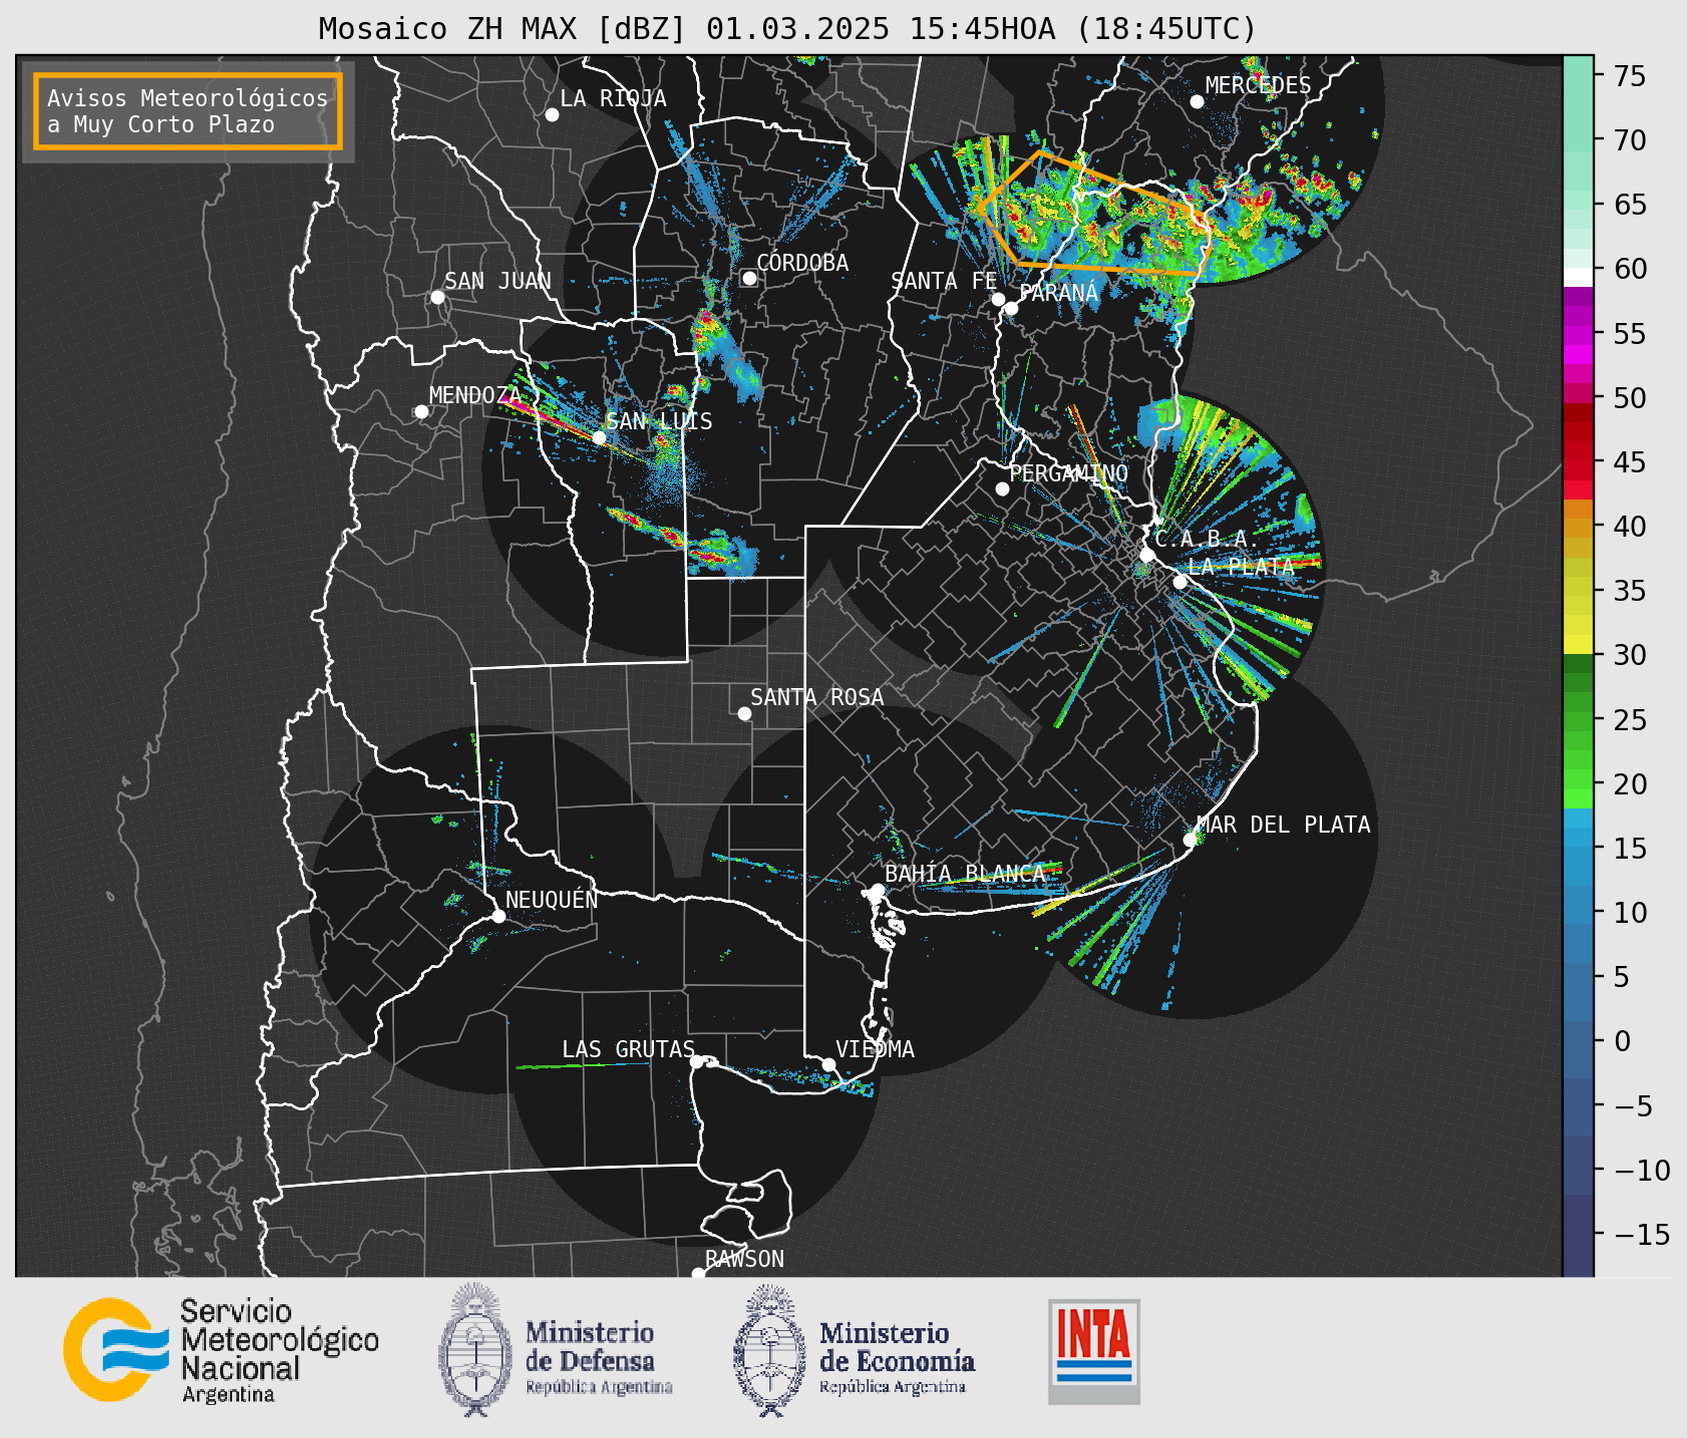Screen dimensions: 1687x1438
Task: Click the VIEDMA city marker dot
Action: pos(828,1064)
